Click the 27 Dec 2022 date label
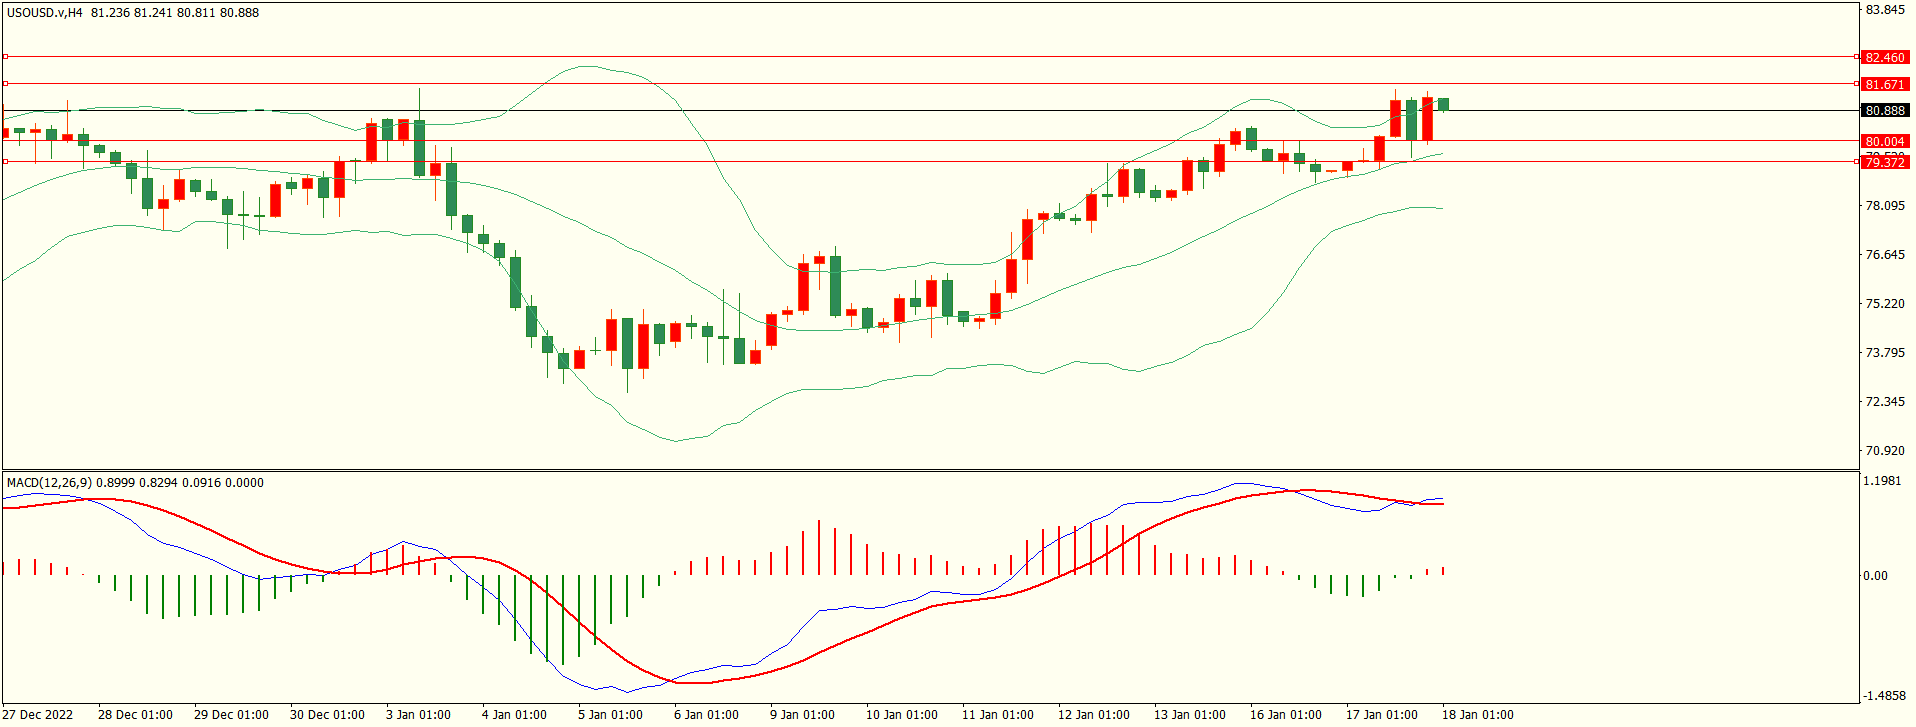The width and height of the screenshot is (1916, 727). click(40, 715)
